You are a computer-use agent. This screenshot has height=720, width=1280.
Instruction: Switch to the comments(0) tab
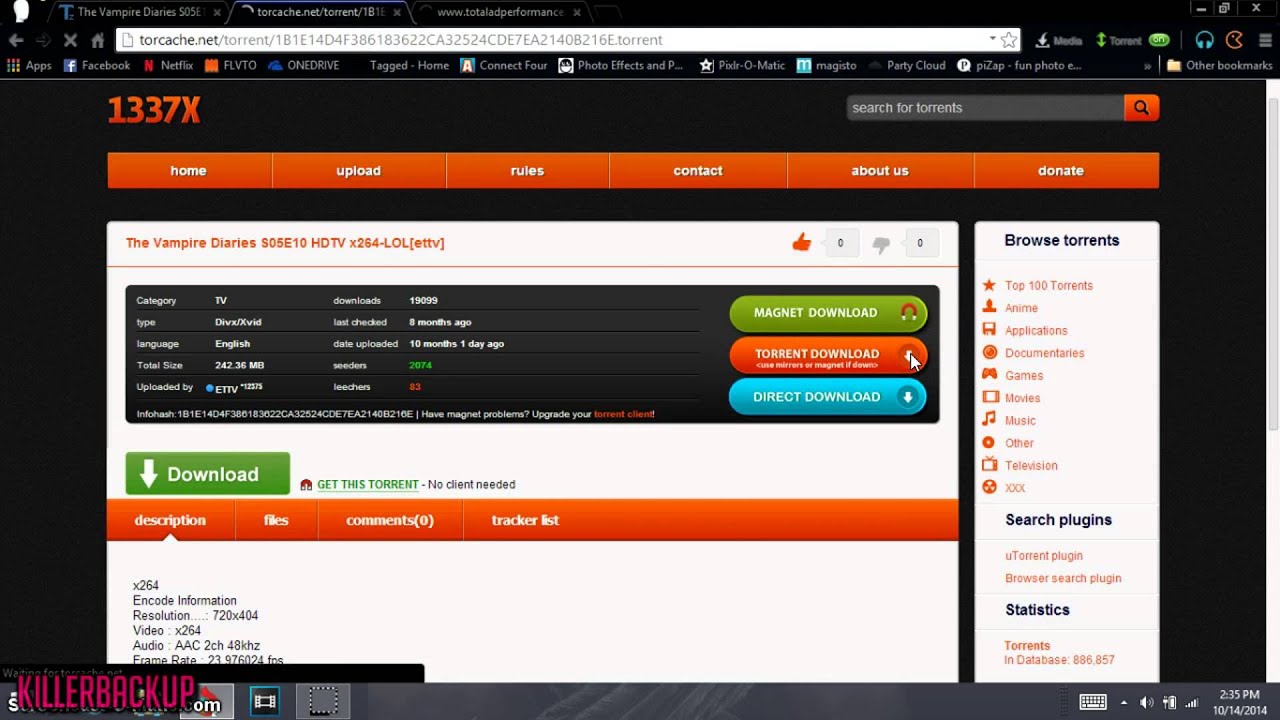tap(390, 520)
